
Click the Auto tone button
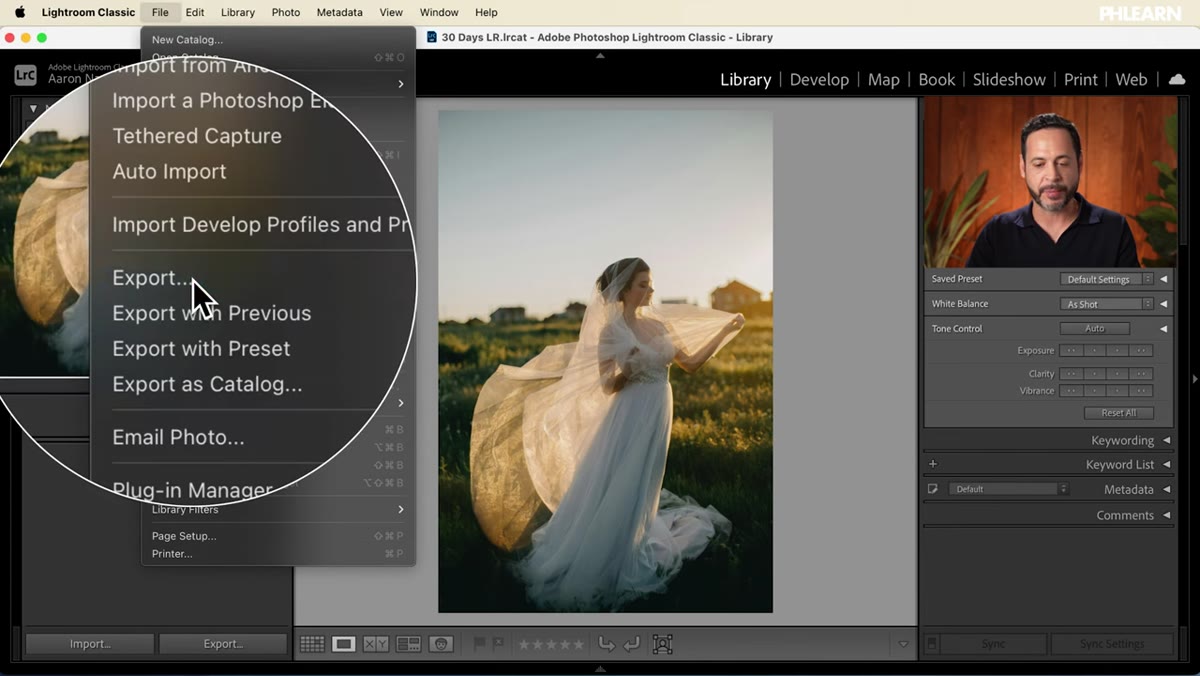(x=1095, y=328)
